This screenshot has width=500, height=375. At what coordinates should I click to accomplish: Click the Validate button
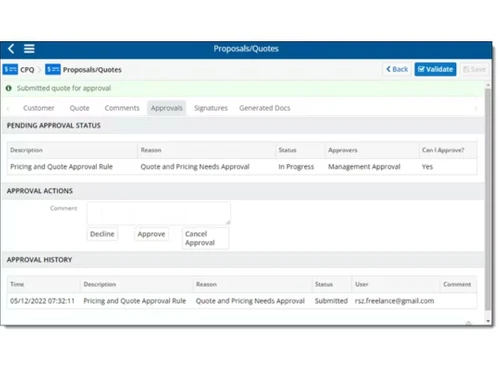pos(435,69)
